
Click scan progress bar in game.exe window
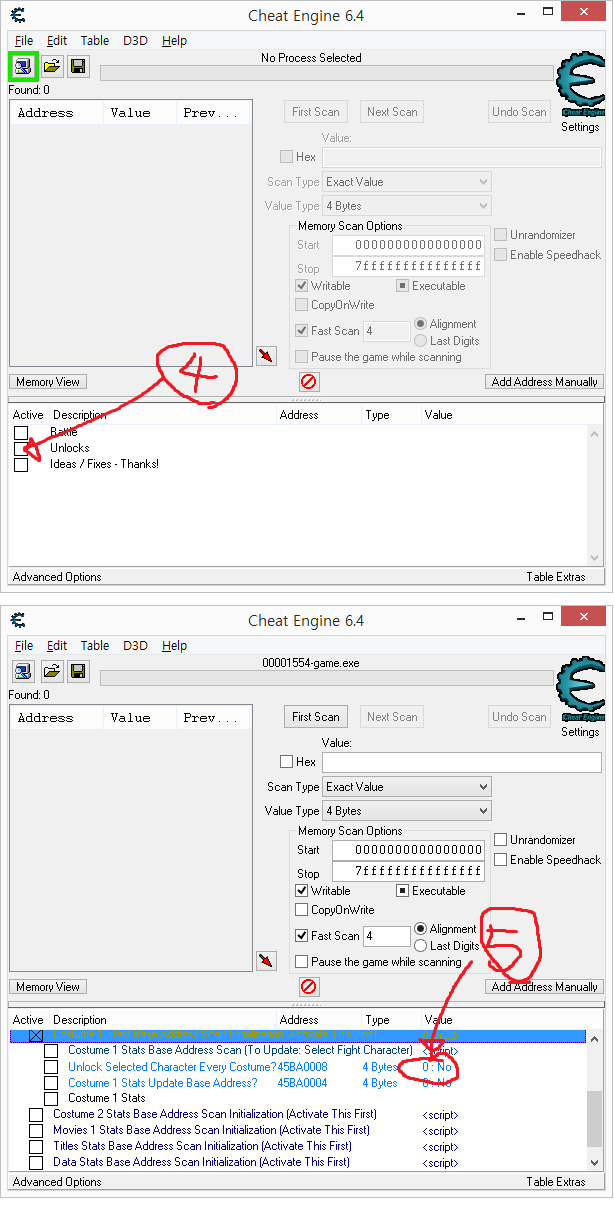tap(326, 678)
